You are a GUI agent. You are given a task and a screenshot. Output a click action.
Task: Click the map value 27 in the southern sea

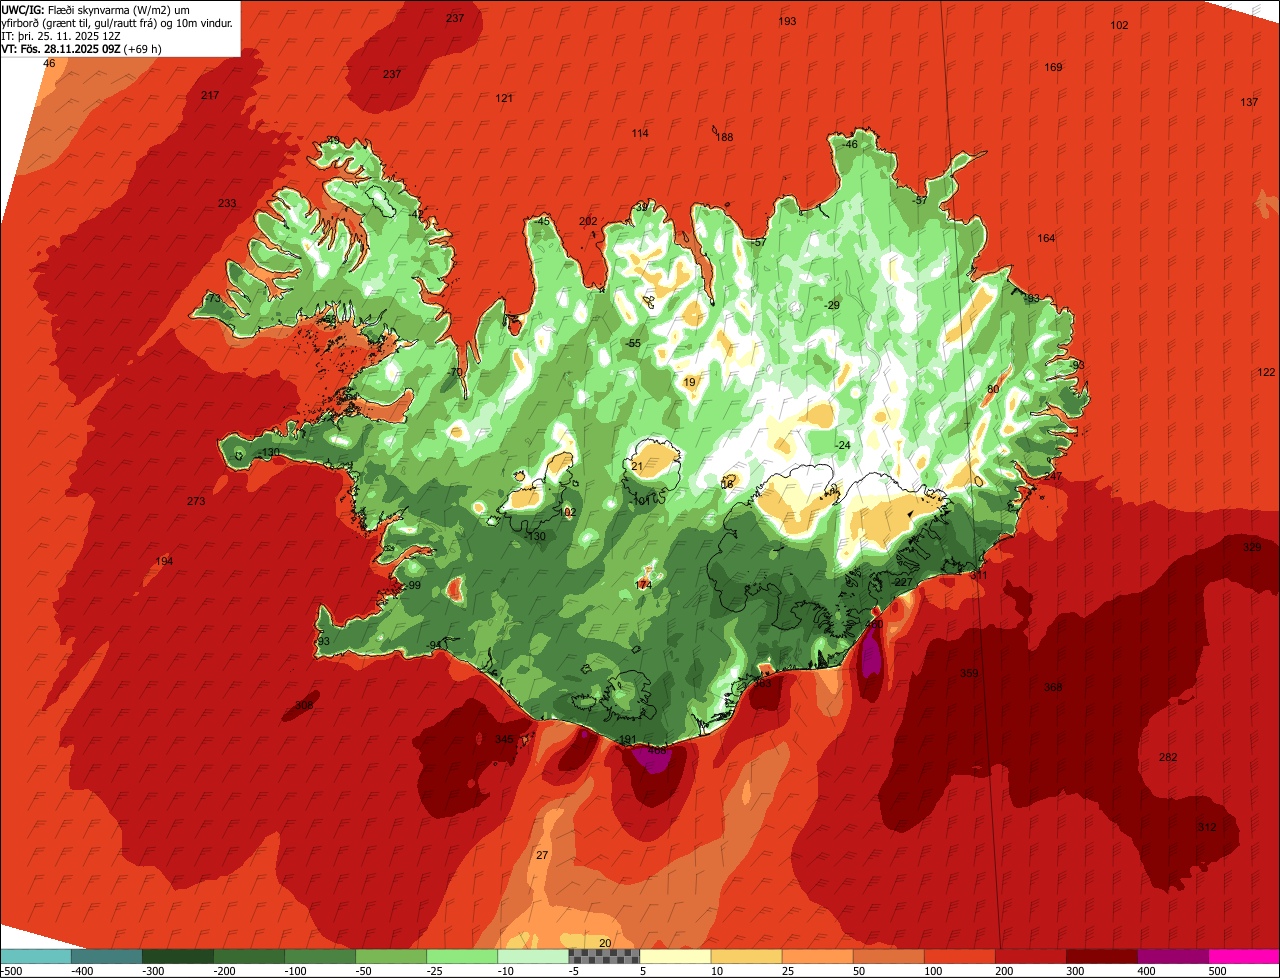pyautogui.click(x=542, y=855)
